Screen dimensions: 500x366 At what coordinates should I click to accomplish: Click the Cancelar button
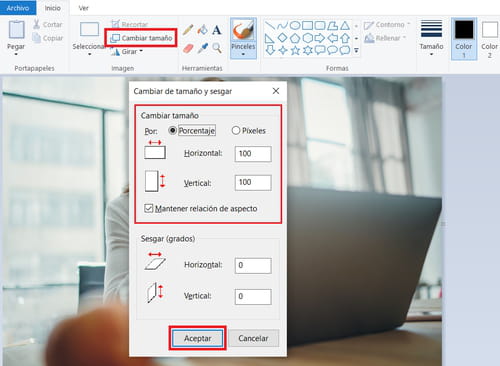tap(253, 338)
